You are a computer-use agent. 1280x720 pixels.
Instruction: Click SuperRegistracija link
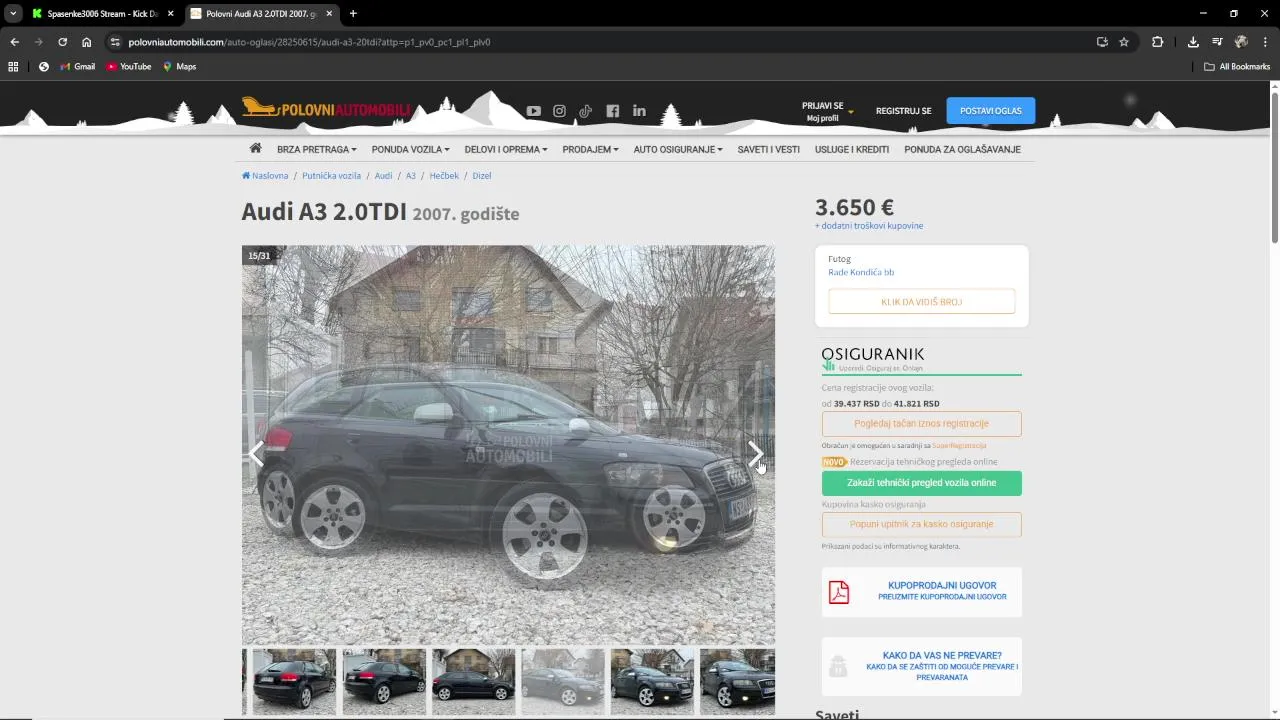tap(959, 446)
